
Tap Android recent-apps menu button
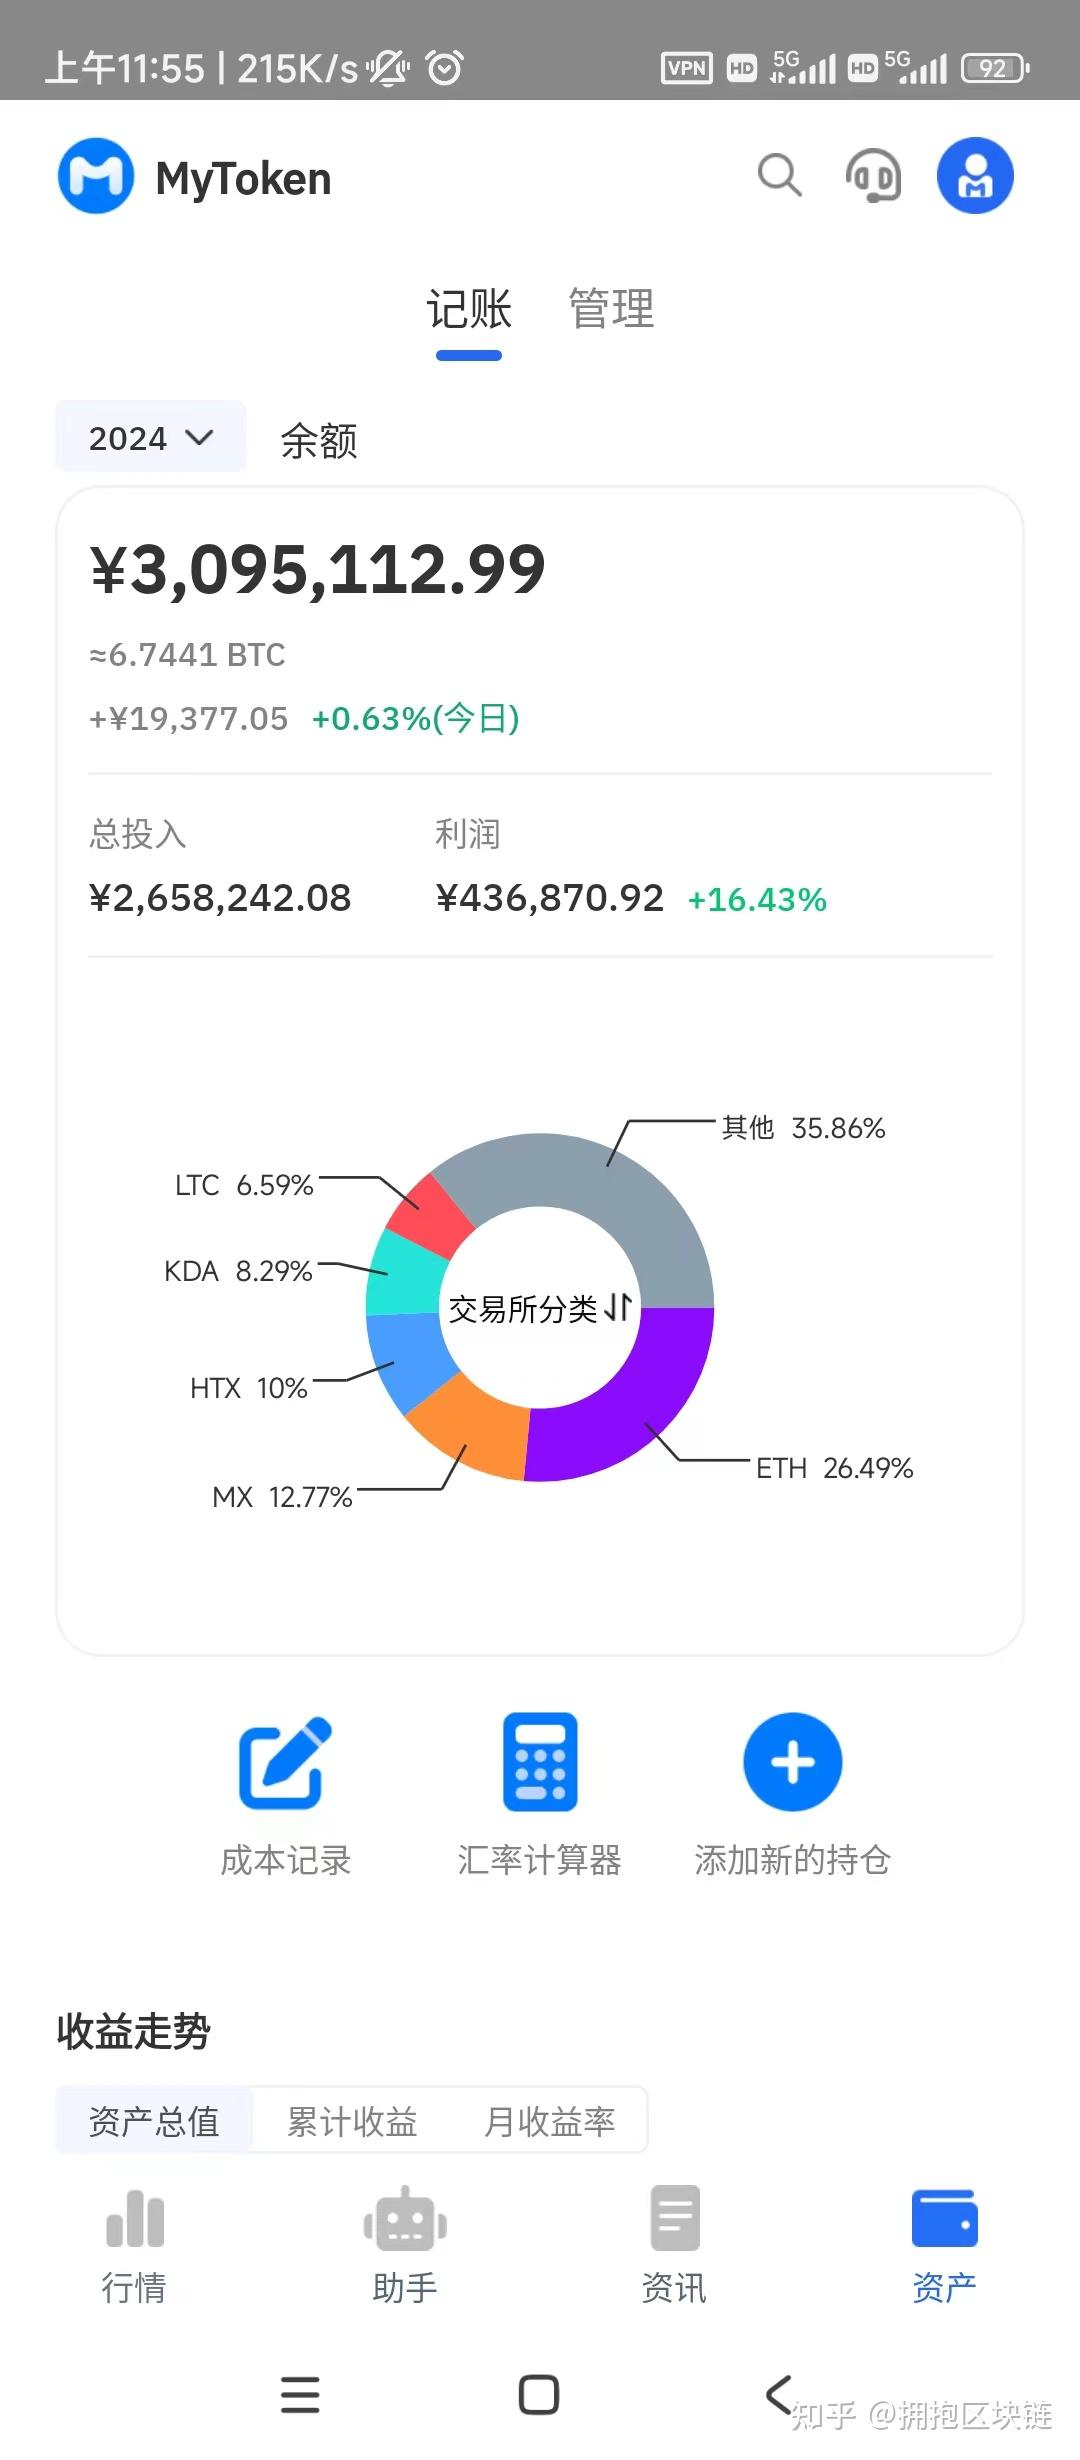click(x=300, y=2395)
